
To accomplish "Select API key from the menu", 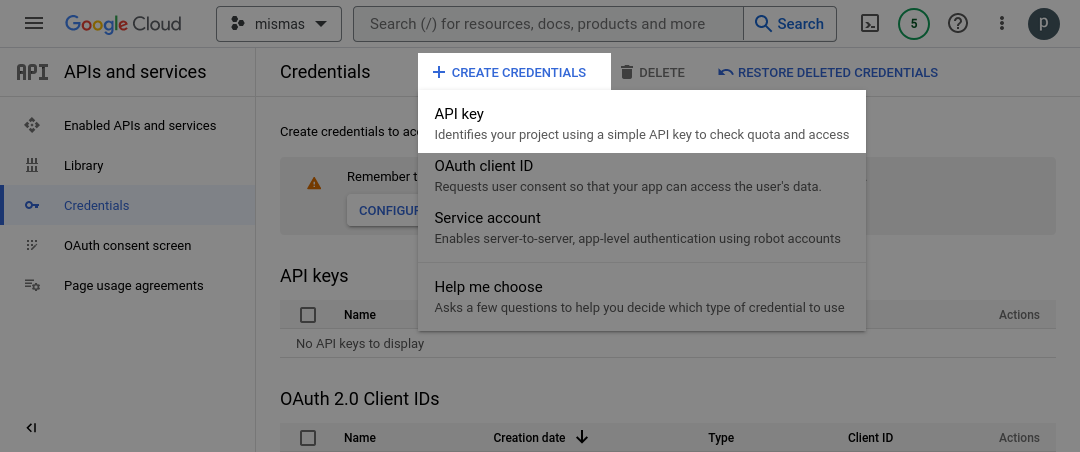I will (640, 124).
